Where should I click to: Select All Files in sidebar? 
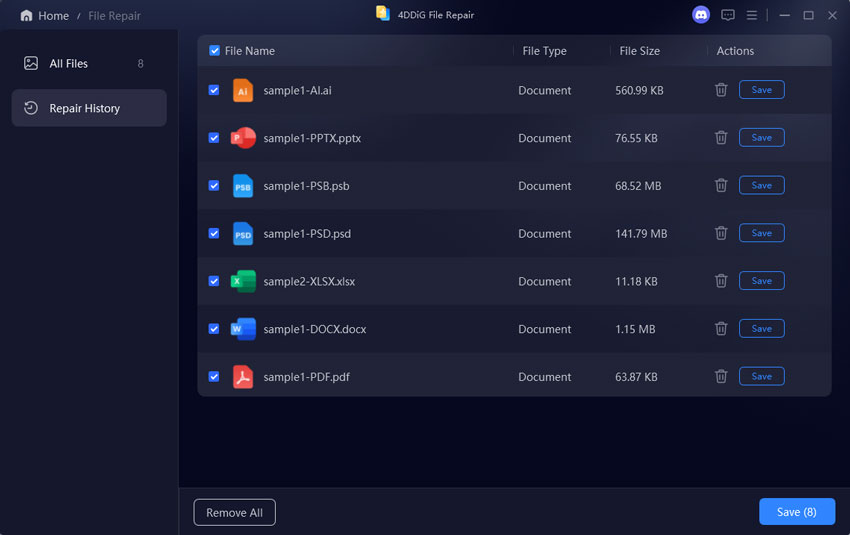pos(89,63)
